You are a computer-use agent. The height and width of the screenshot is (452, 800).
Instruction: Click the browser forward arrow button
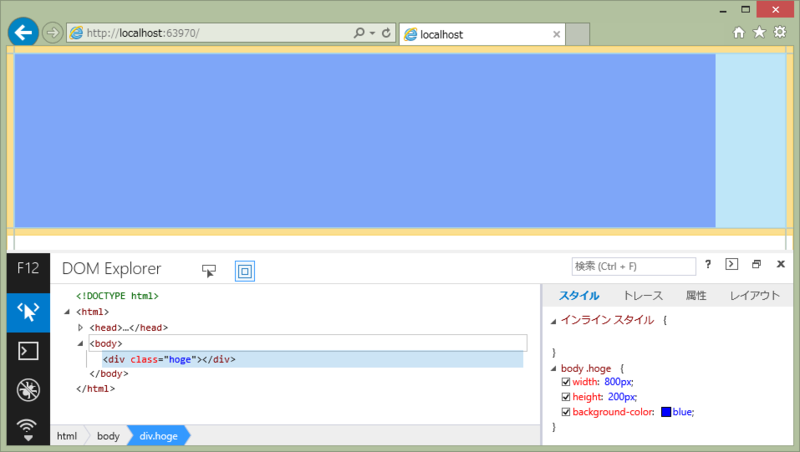point(52,34)
